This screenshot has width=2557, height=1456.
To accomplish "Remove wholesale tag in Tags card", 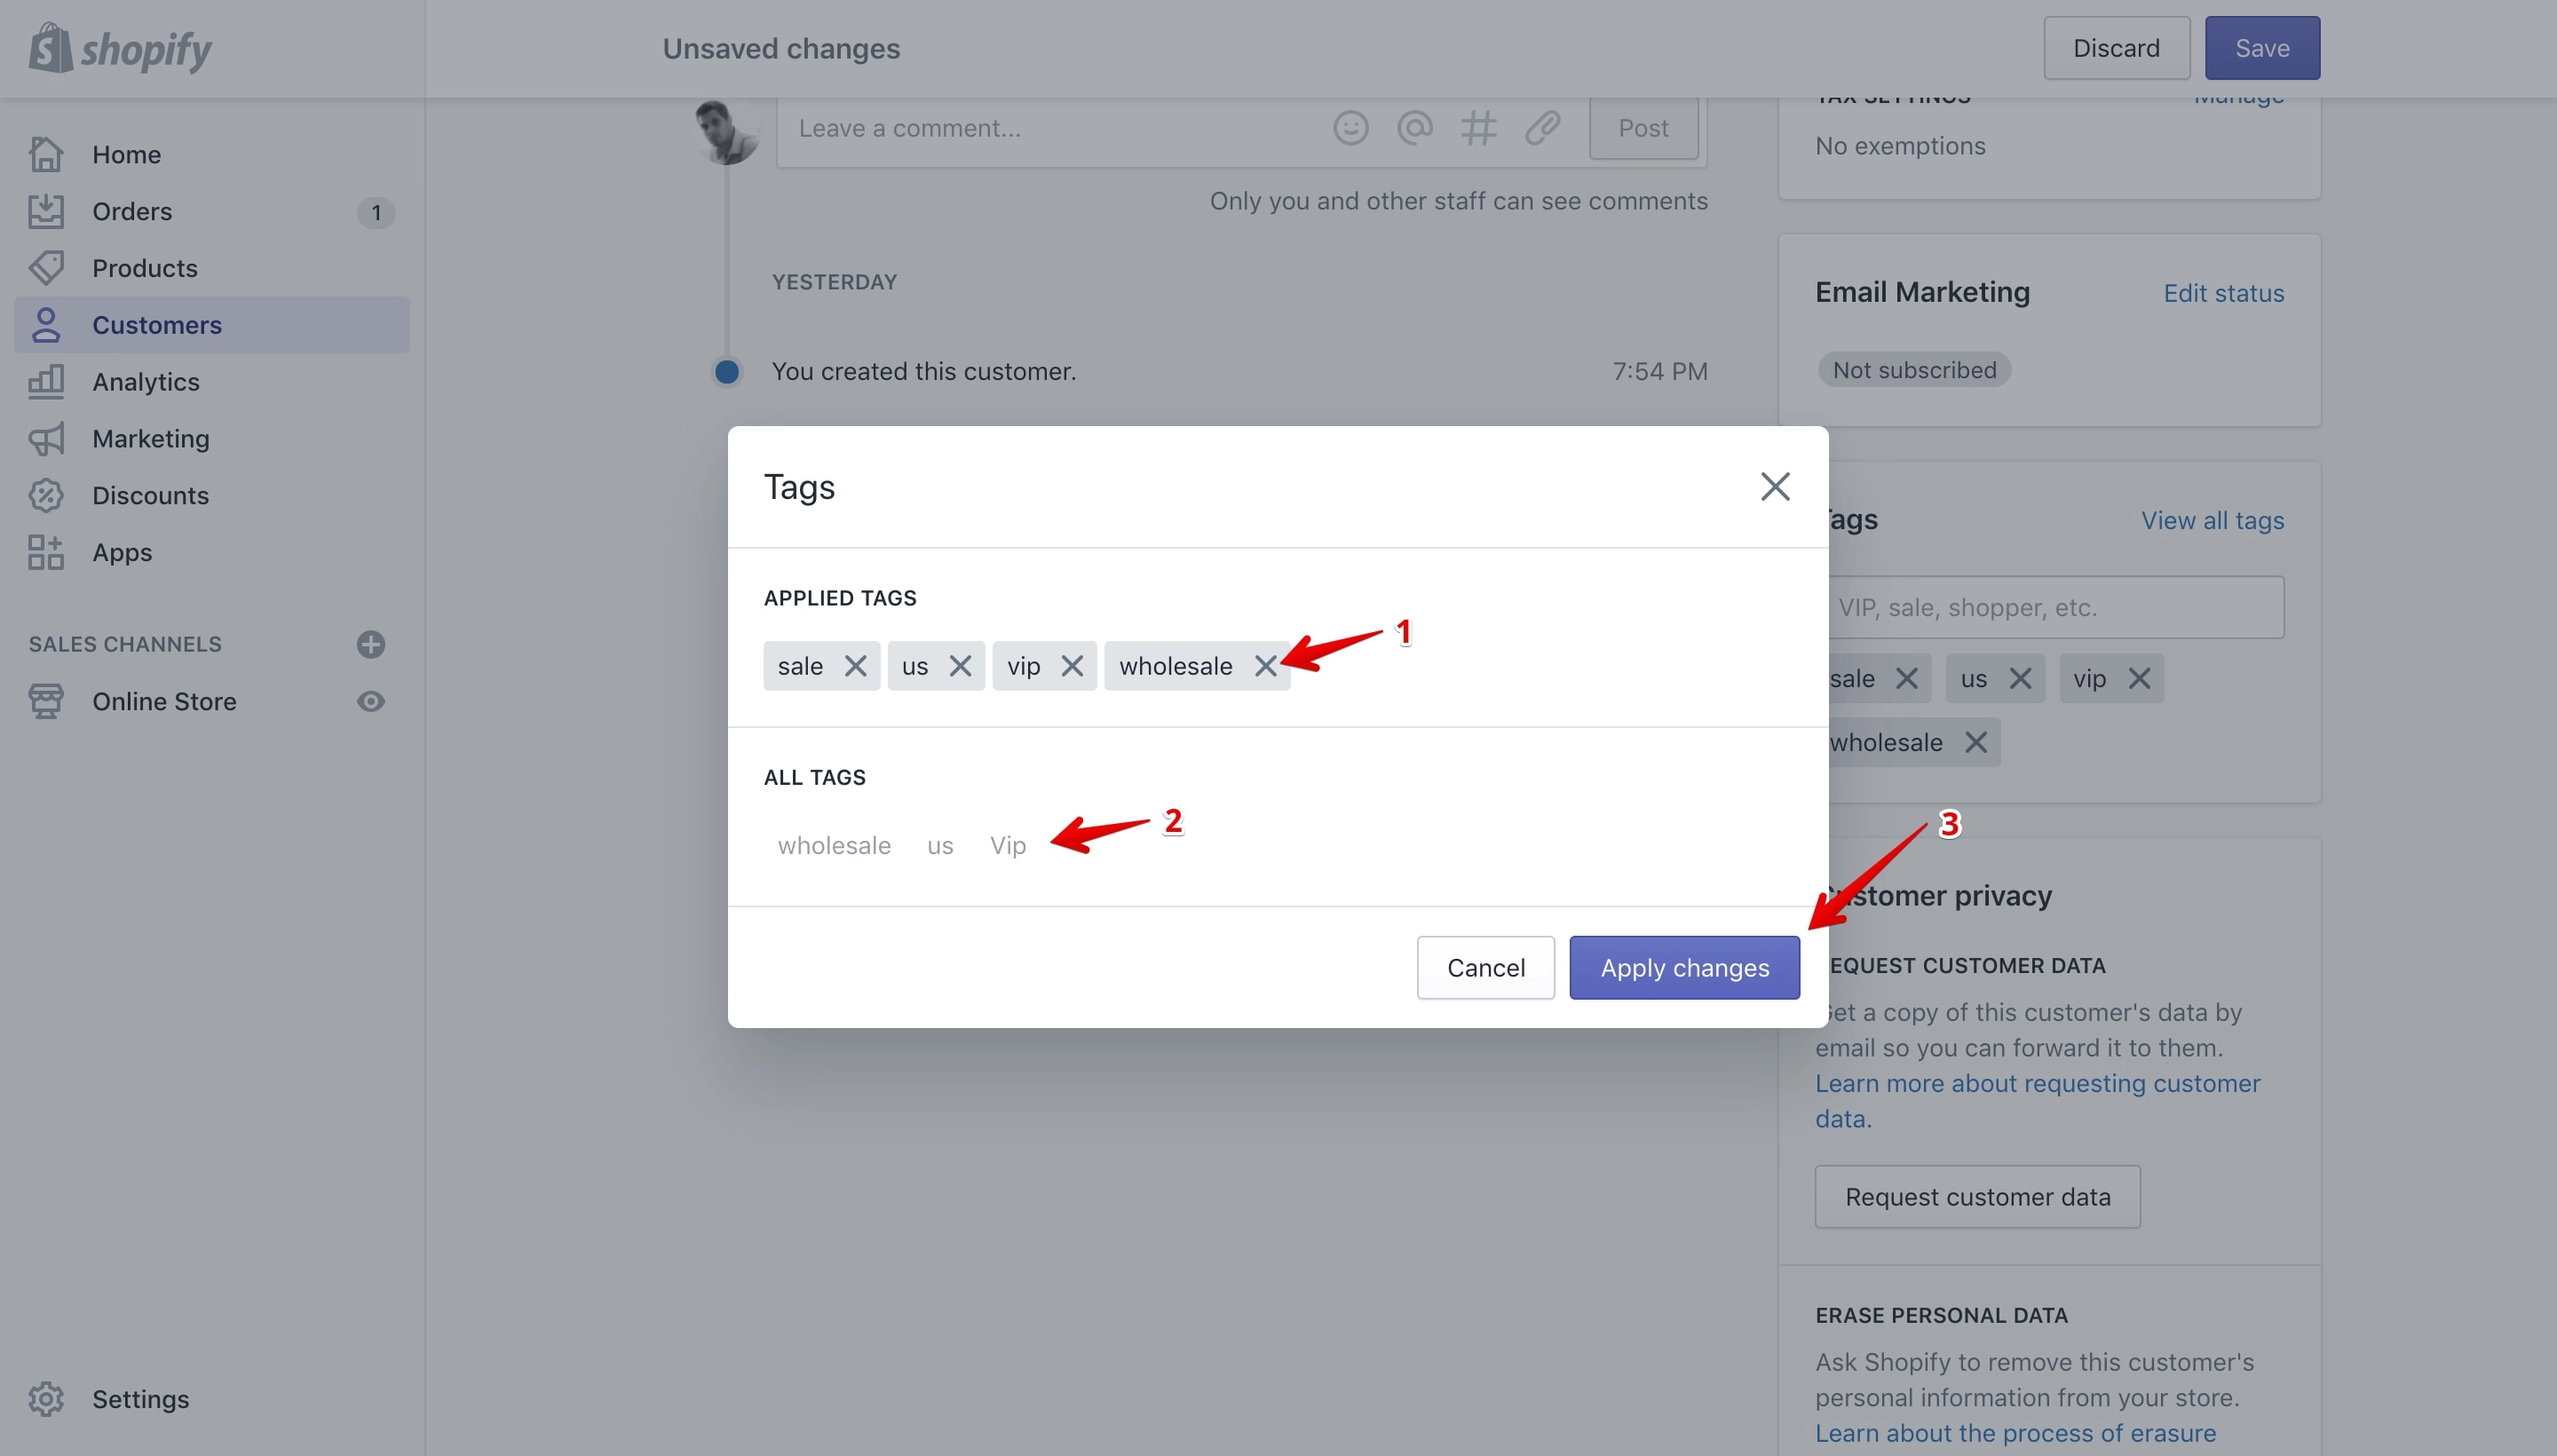I will (1975, 742).
